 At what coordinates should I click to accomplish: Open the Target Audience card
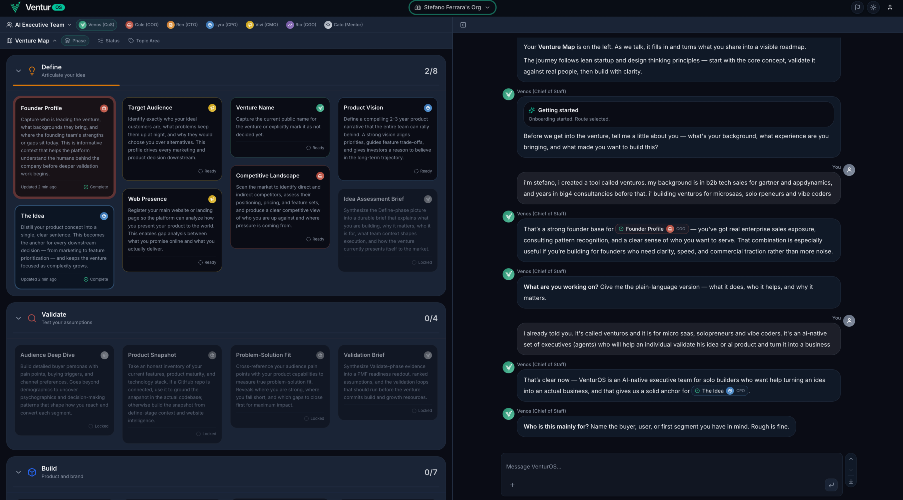pos(172,139)
